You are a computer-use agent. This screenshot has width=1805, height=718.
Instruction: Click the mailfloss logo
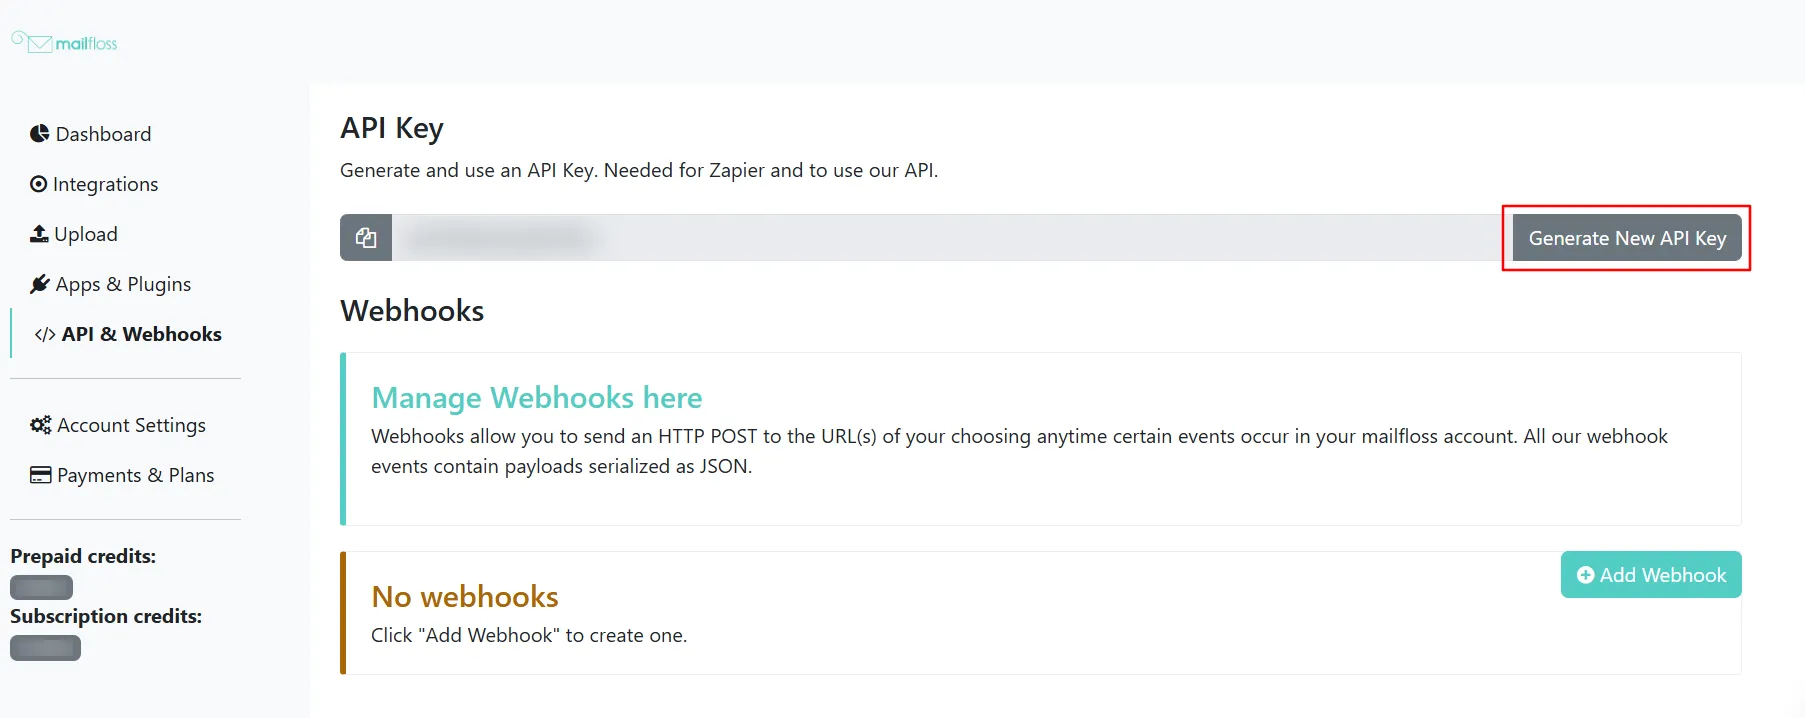(x=64, y=42)
